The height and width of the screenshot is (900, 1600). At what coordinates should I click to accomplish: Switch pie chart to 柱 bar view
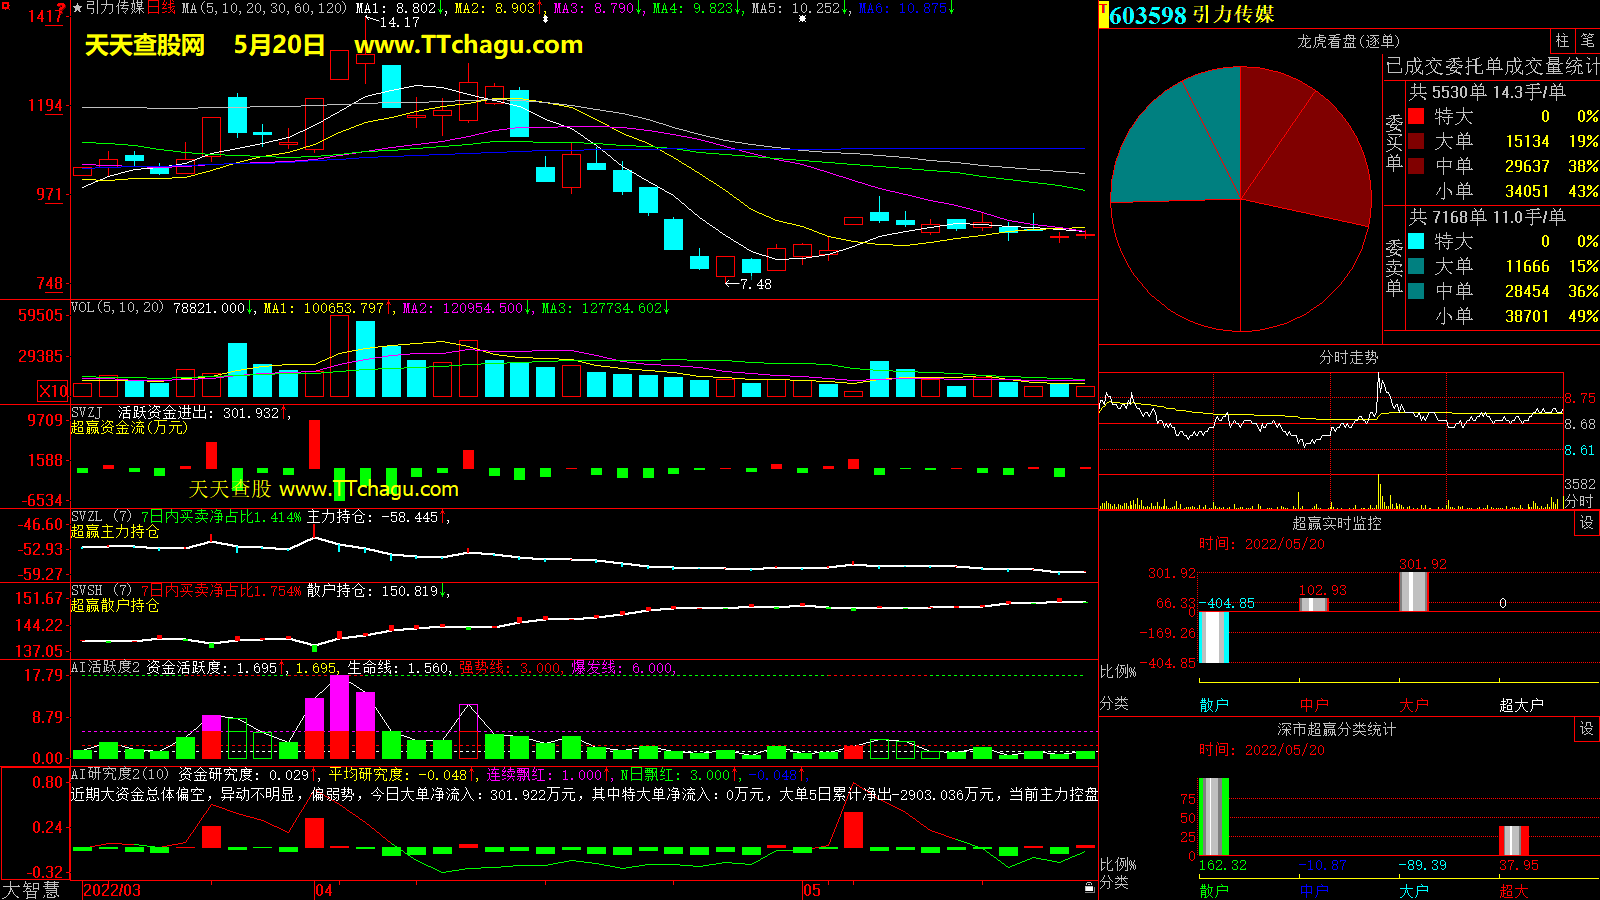[1562, 41]
